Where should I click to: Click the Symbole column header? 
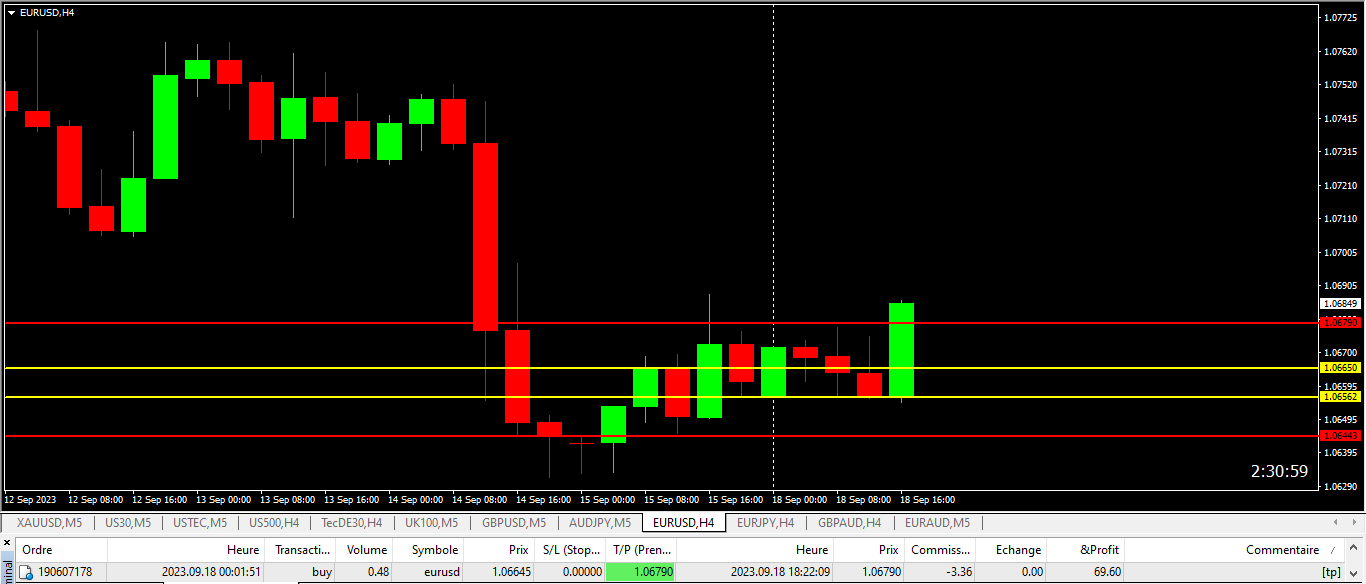click(x=434, y=549)
